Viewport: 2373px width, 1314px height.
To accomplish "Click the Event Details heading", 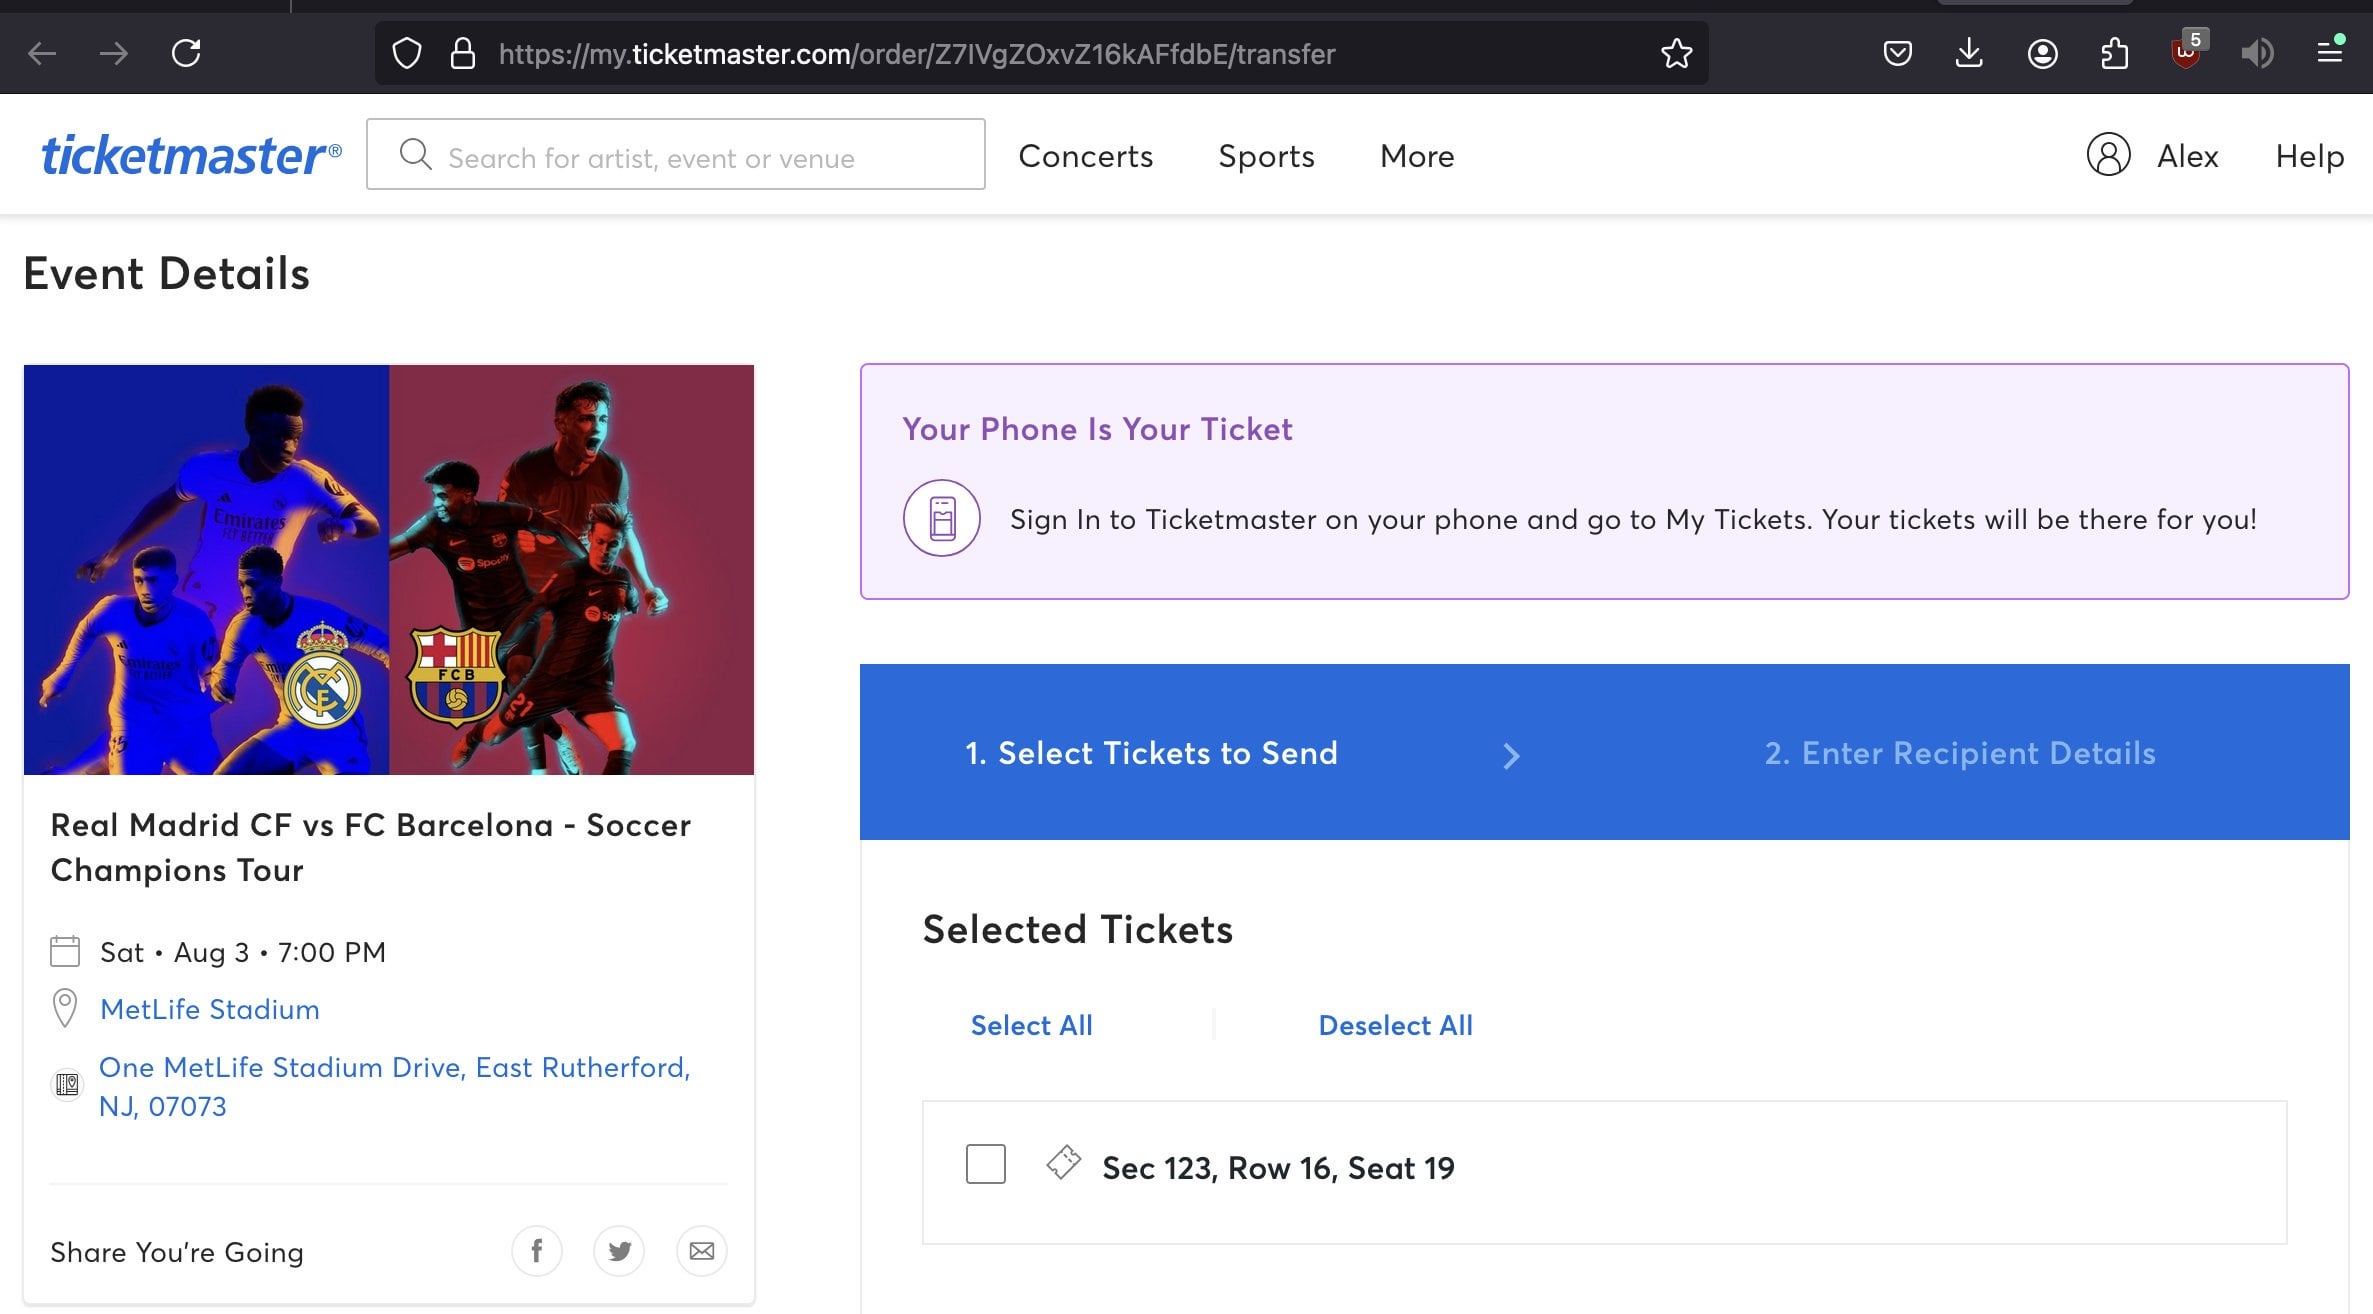I will pos(166,274).
